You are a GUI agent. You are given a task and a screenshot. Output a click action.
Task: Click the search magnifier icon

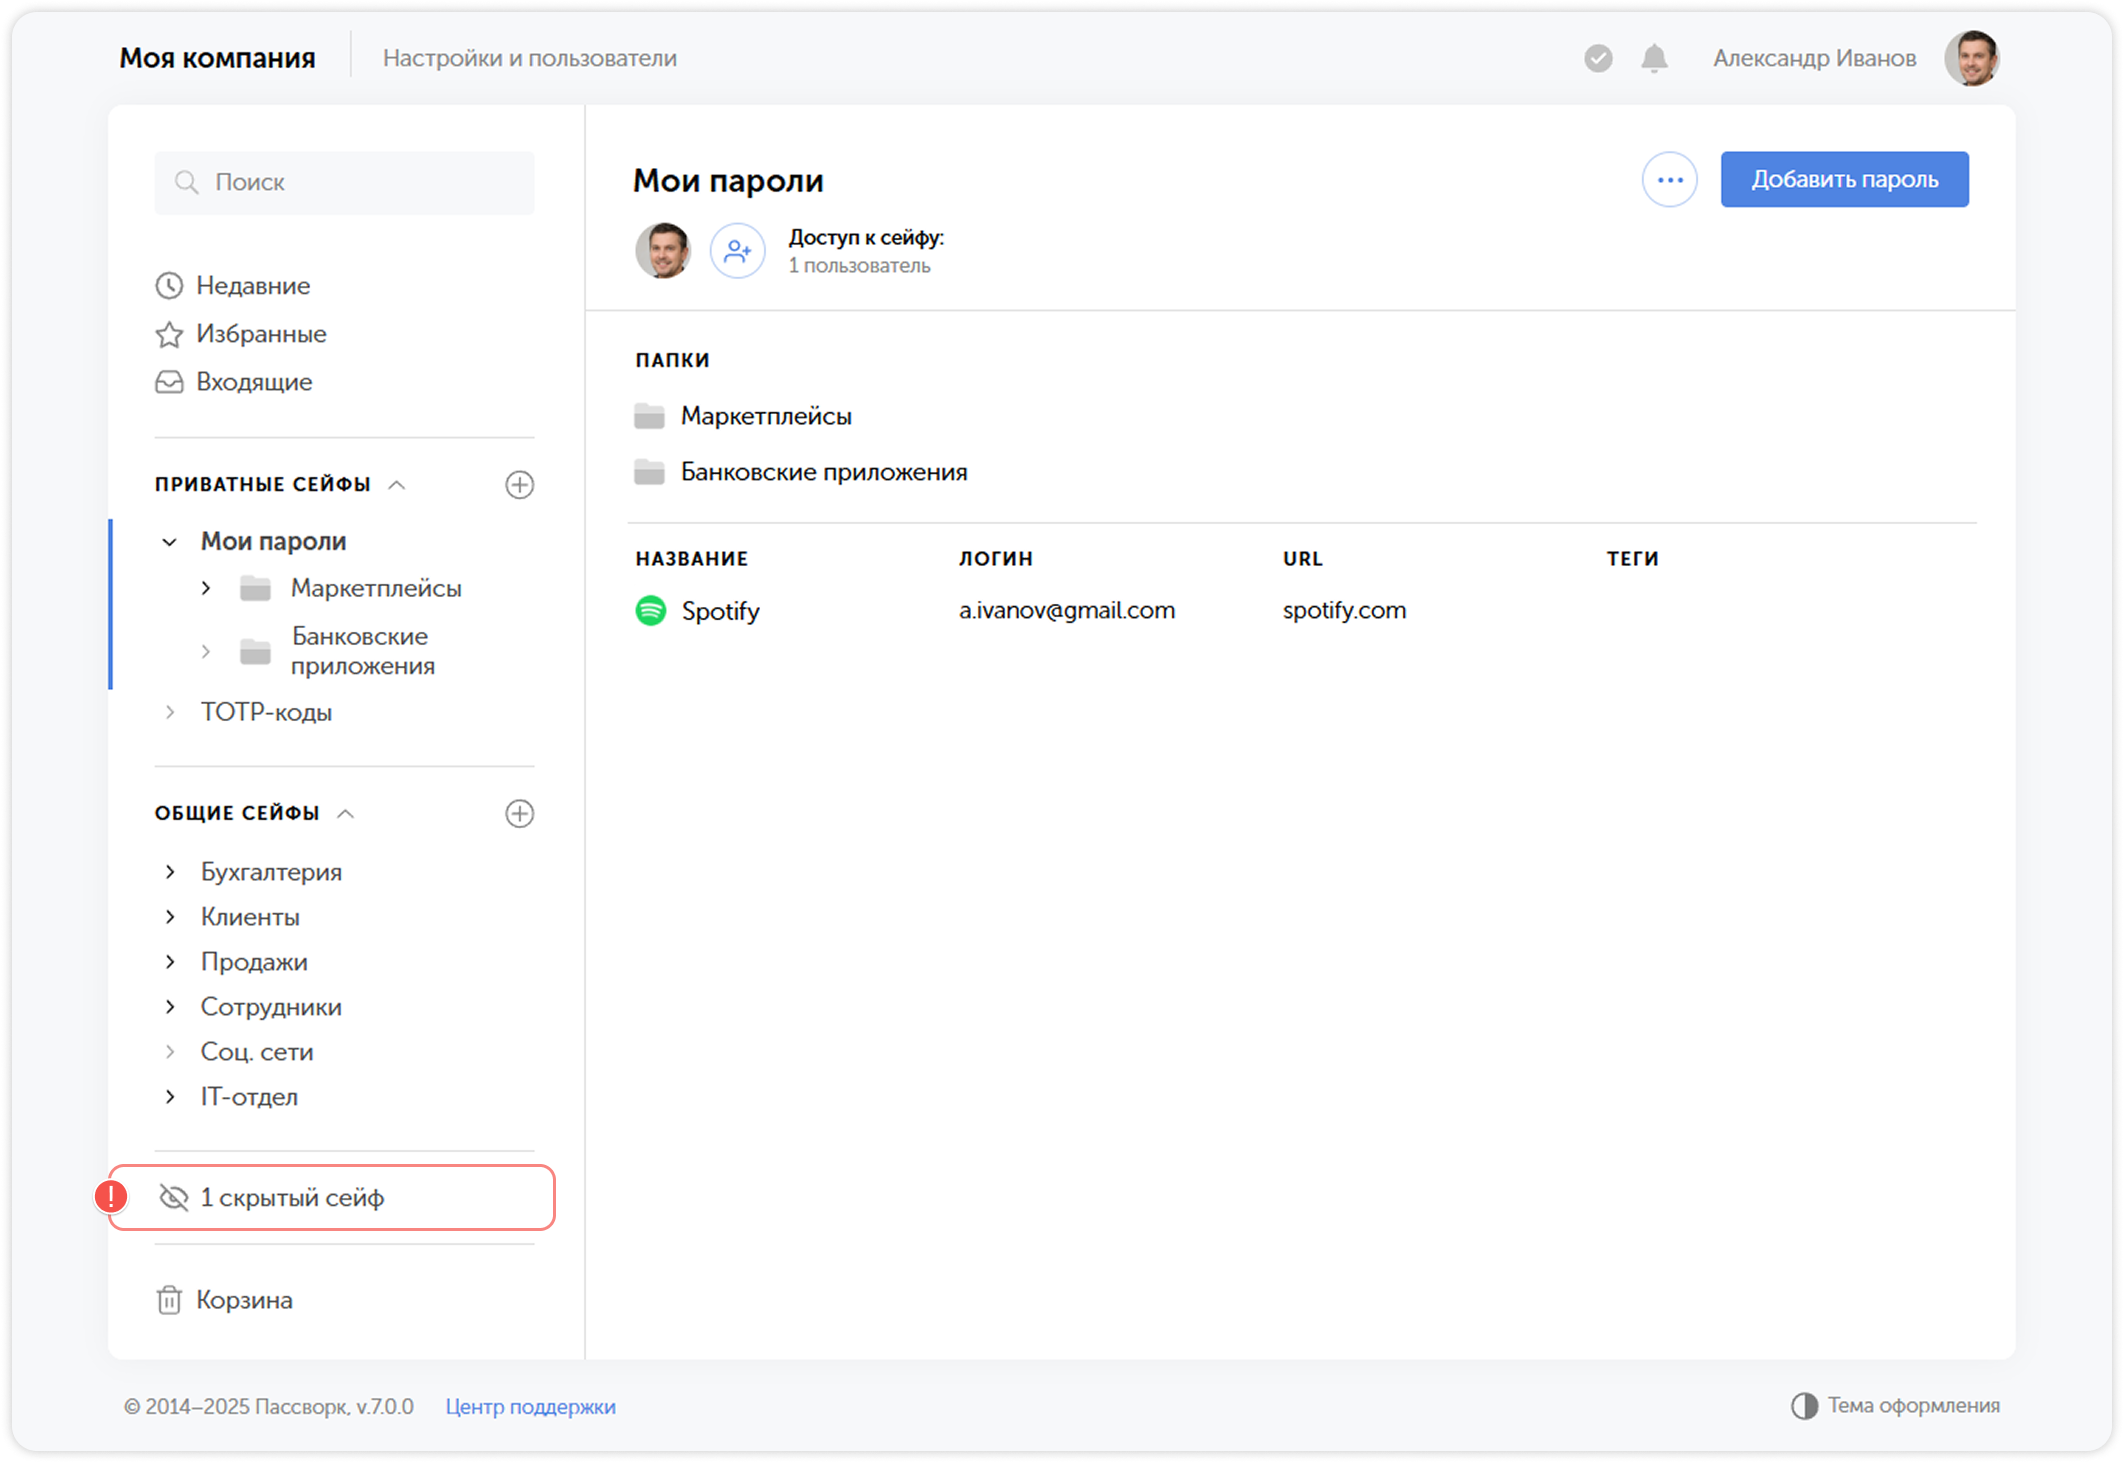click(186, 182)
